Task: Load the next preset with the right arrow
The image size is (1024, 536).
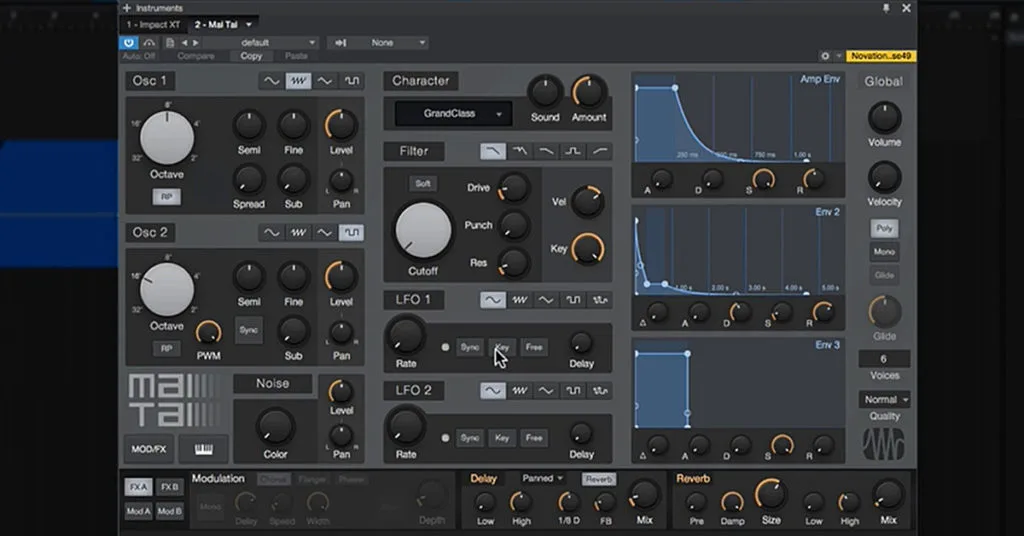Action: pyautogui.click(x=196, y=42)
